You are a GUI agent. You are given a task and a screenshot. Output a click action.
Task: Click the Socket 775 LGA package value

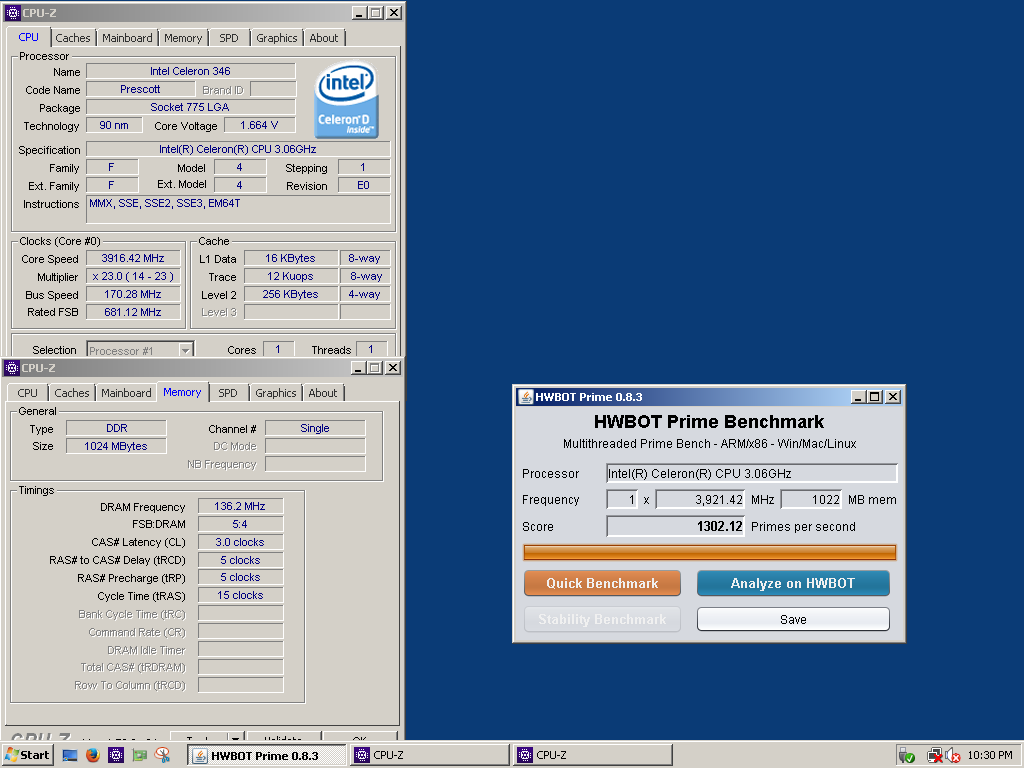point(191,107)
